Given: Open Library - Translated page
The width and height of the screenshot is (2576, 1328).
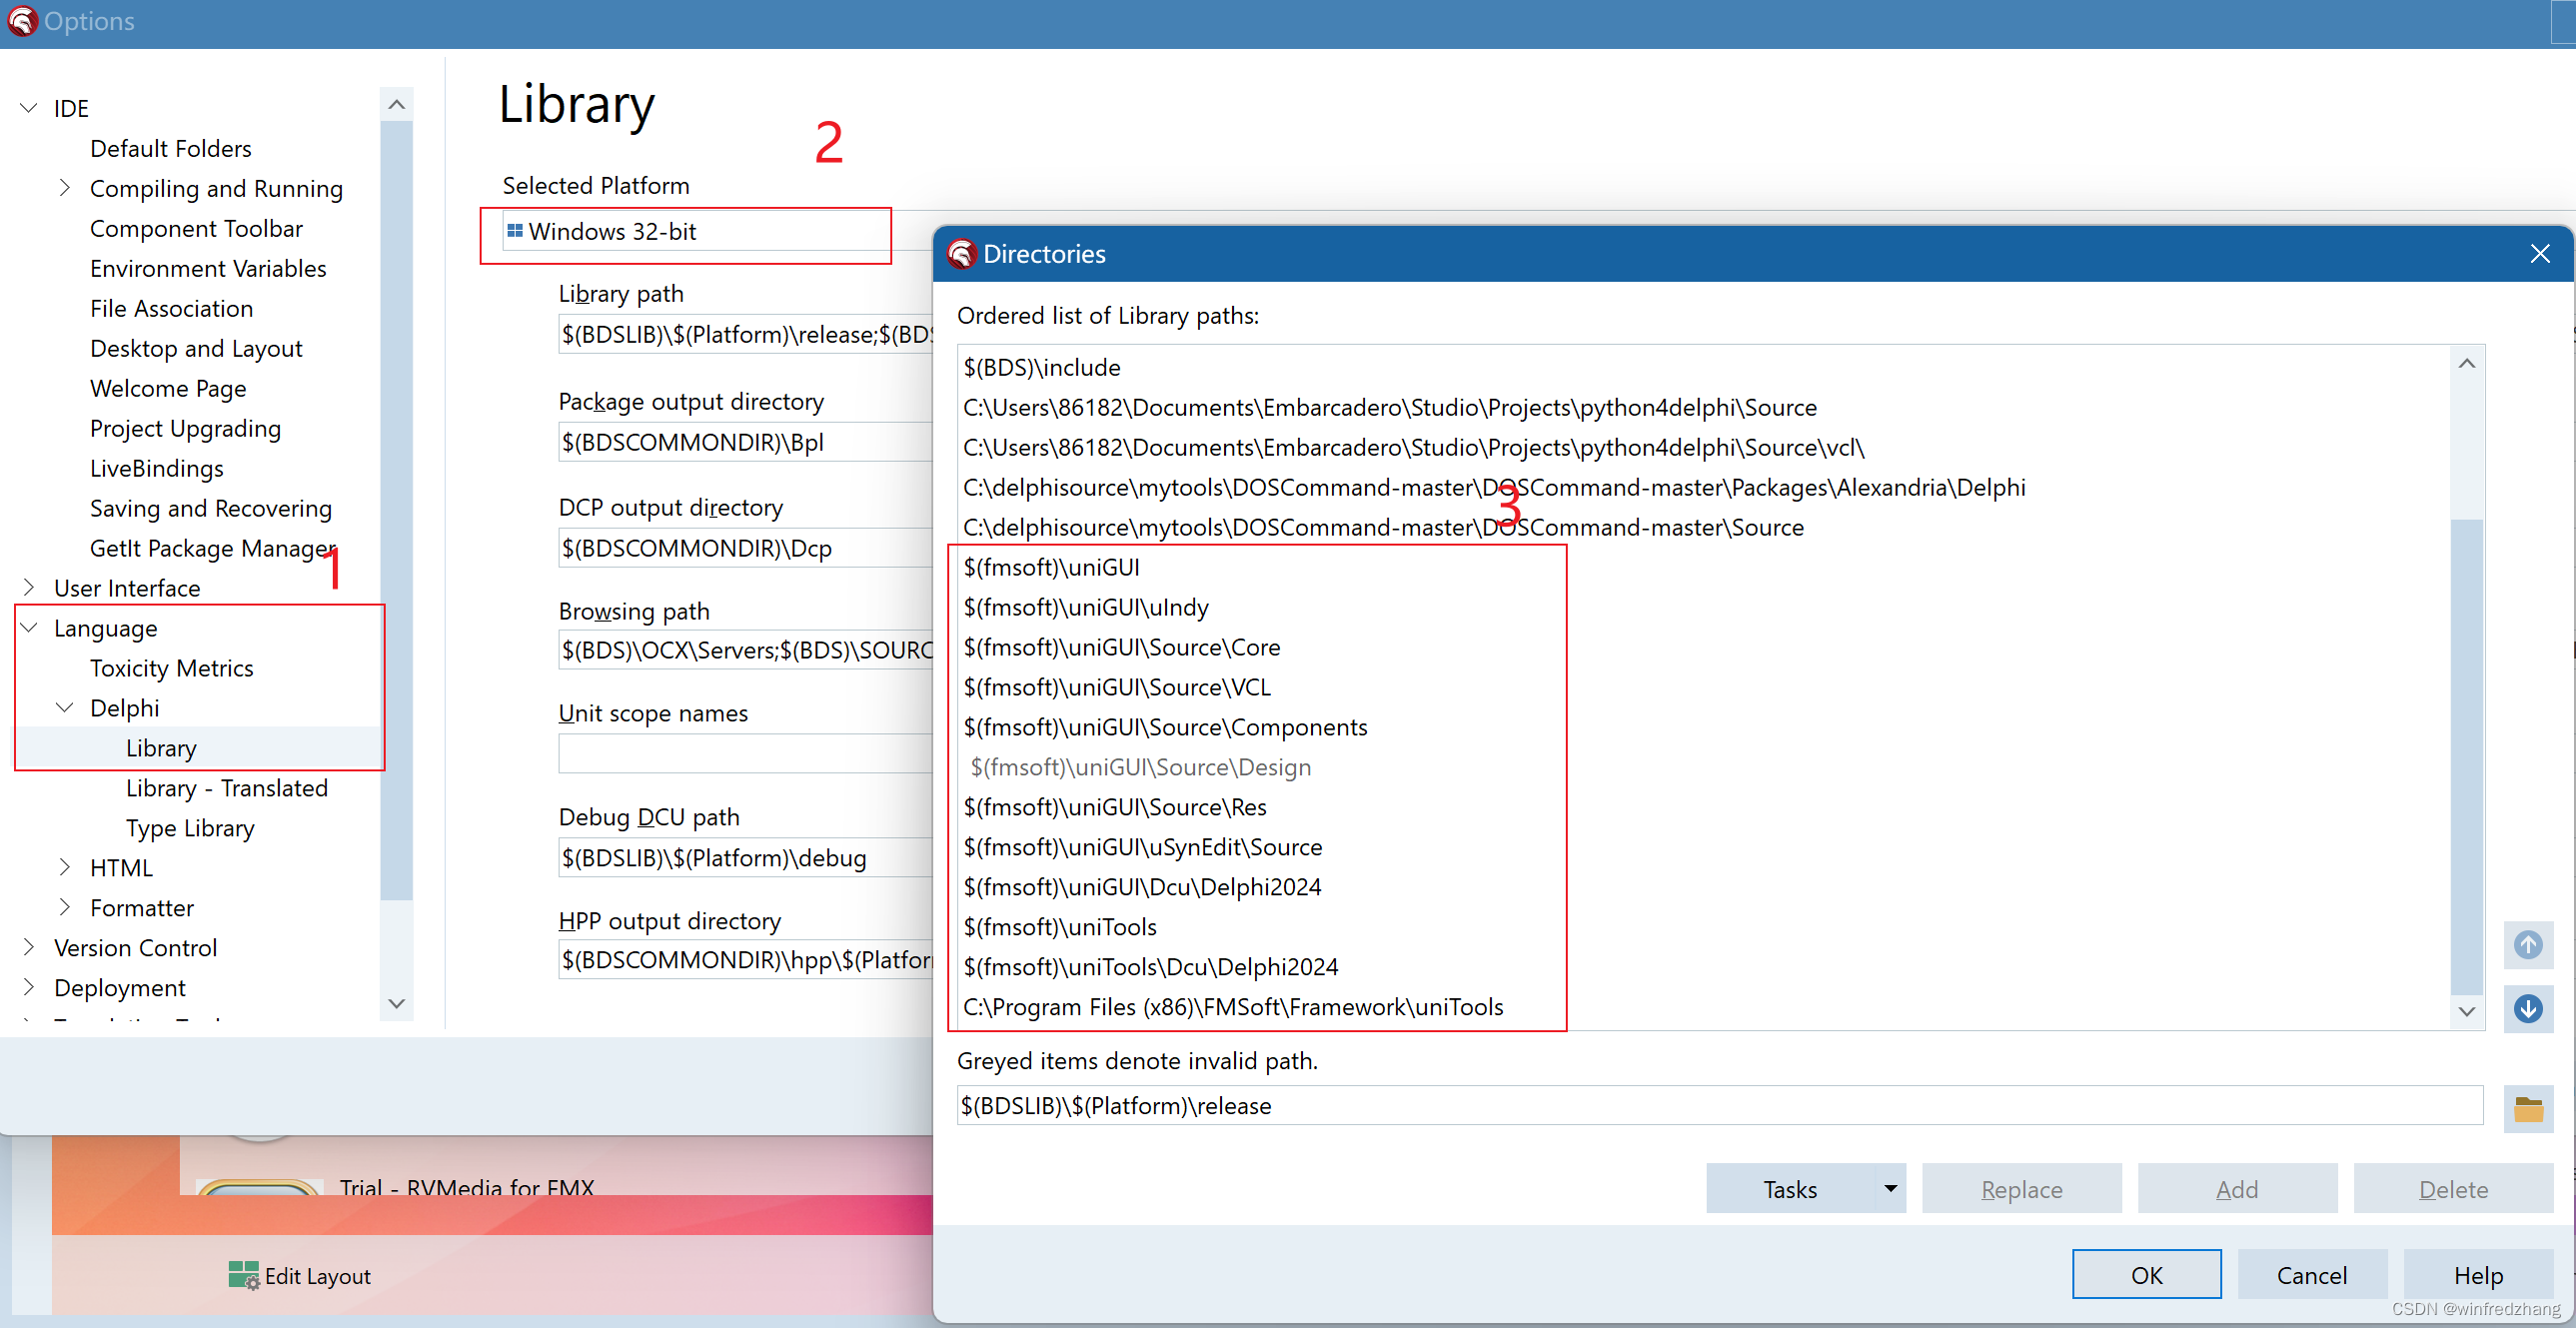Looking at the screenshot, I should (x=227, y=788).
